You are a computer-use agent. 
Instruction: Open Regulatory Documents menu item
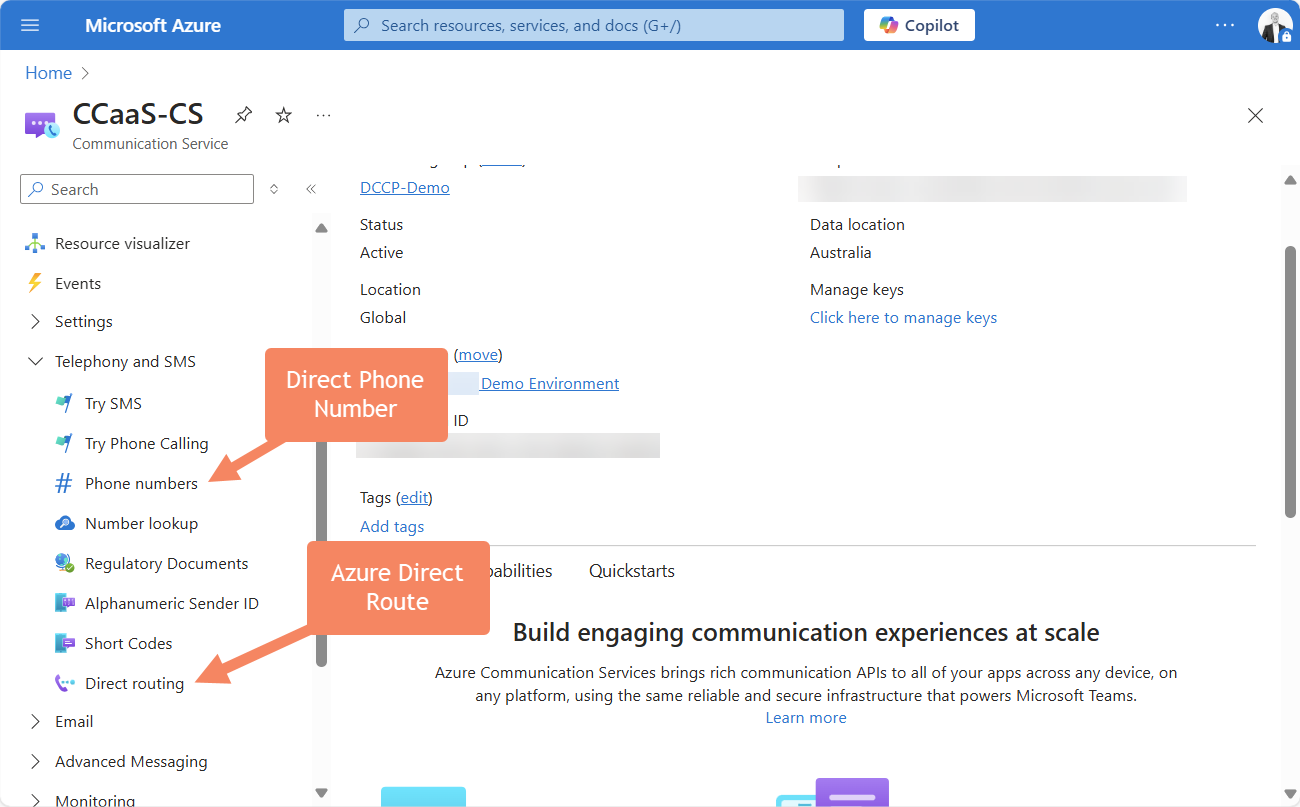(166, 563)
